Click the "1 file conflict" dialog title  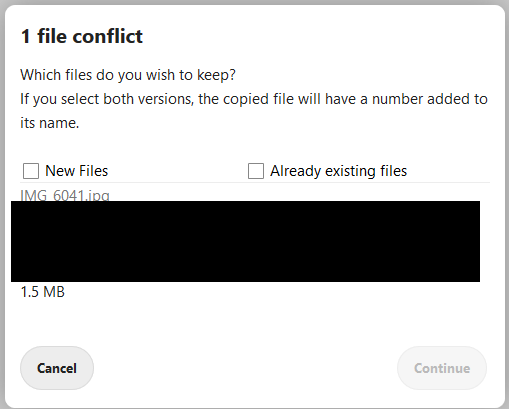pos(82,36)
